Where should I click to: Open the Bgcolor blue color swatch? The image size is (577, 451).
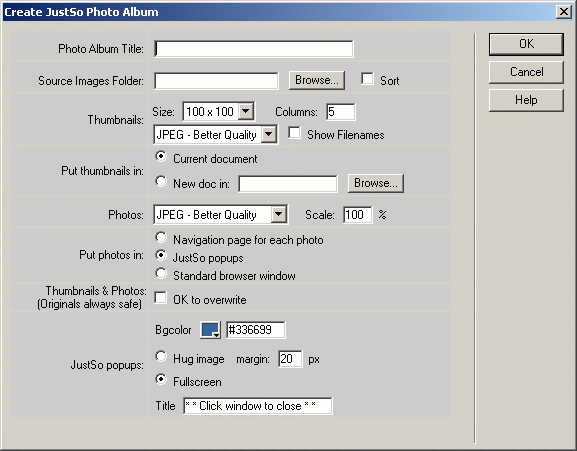click(x=210, y=330)
